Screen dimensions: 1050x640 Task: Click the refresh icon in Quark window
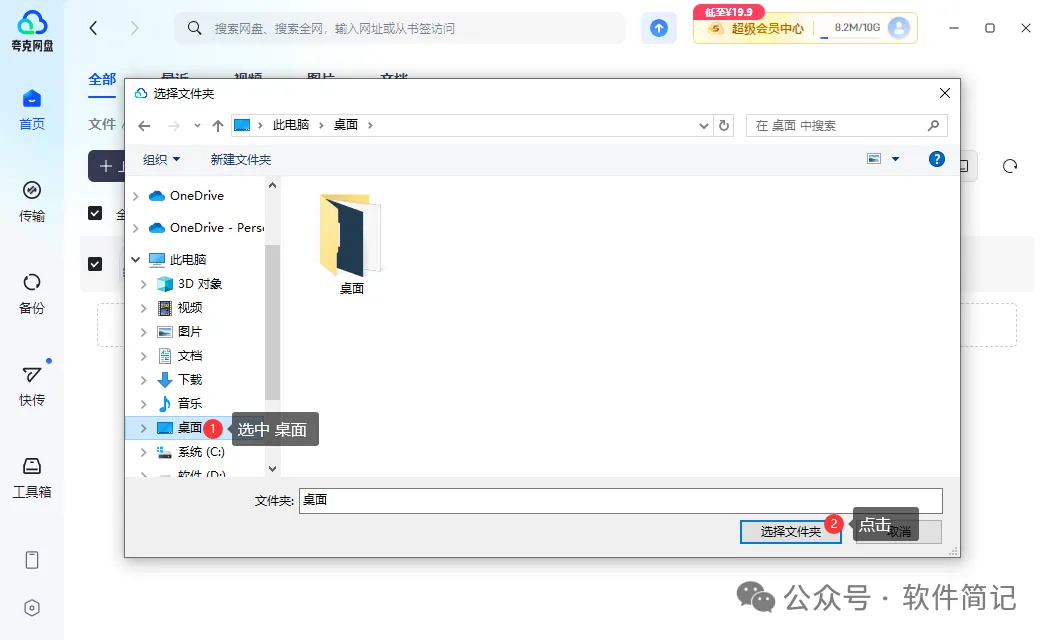coord(1010,166)
